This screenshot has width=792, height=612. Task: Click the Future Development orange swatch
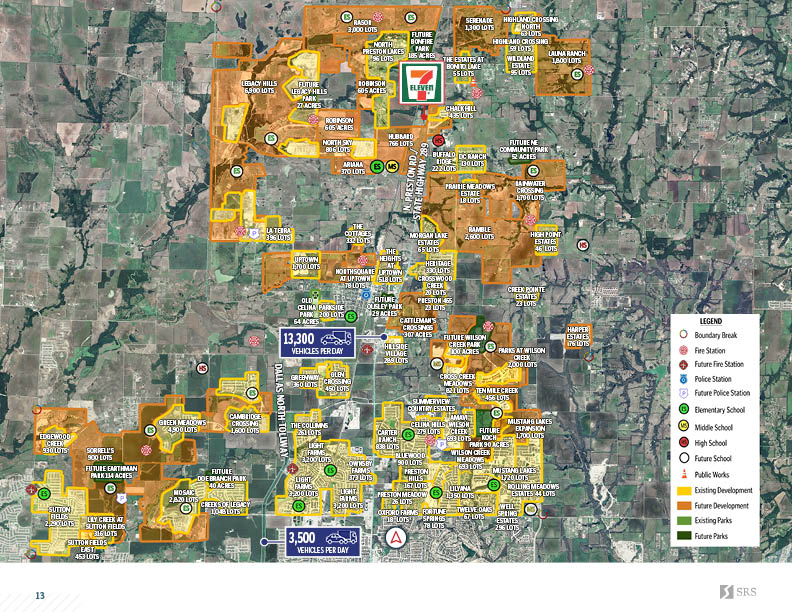click(684, 505)
